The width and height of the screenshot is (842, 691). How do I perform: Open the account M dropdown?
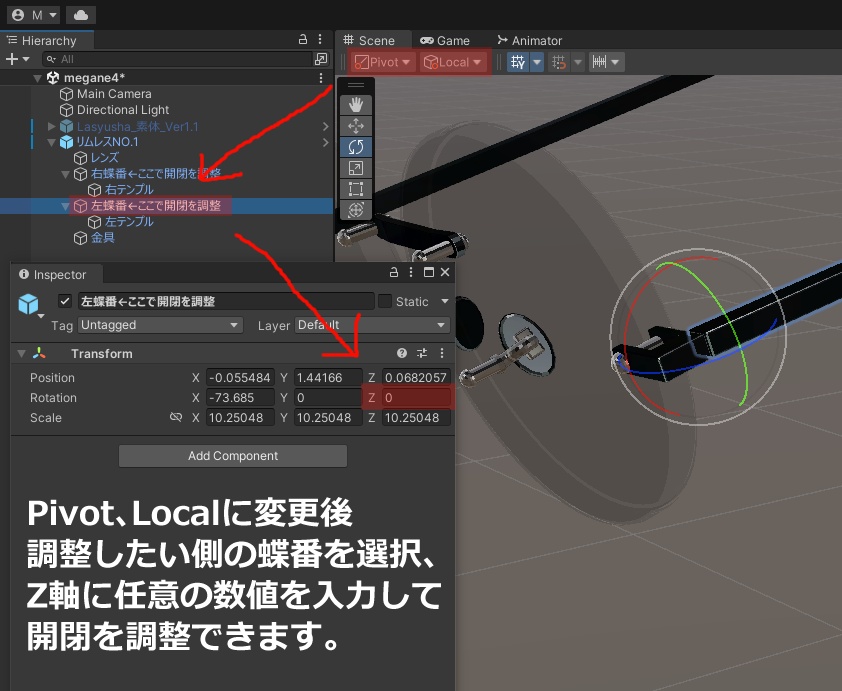pyautogui.click(x=33, y=15)
